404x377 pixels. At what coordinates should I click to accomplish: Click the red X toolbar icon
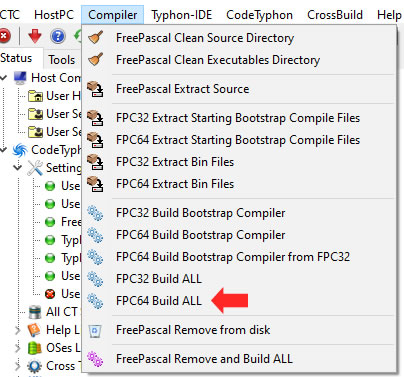coord(4,36)
